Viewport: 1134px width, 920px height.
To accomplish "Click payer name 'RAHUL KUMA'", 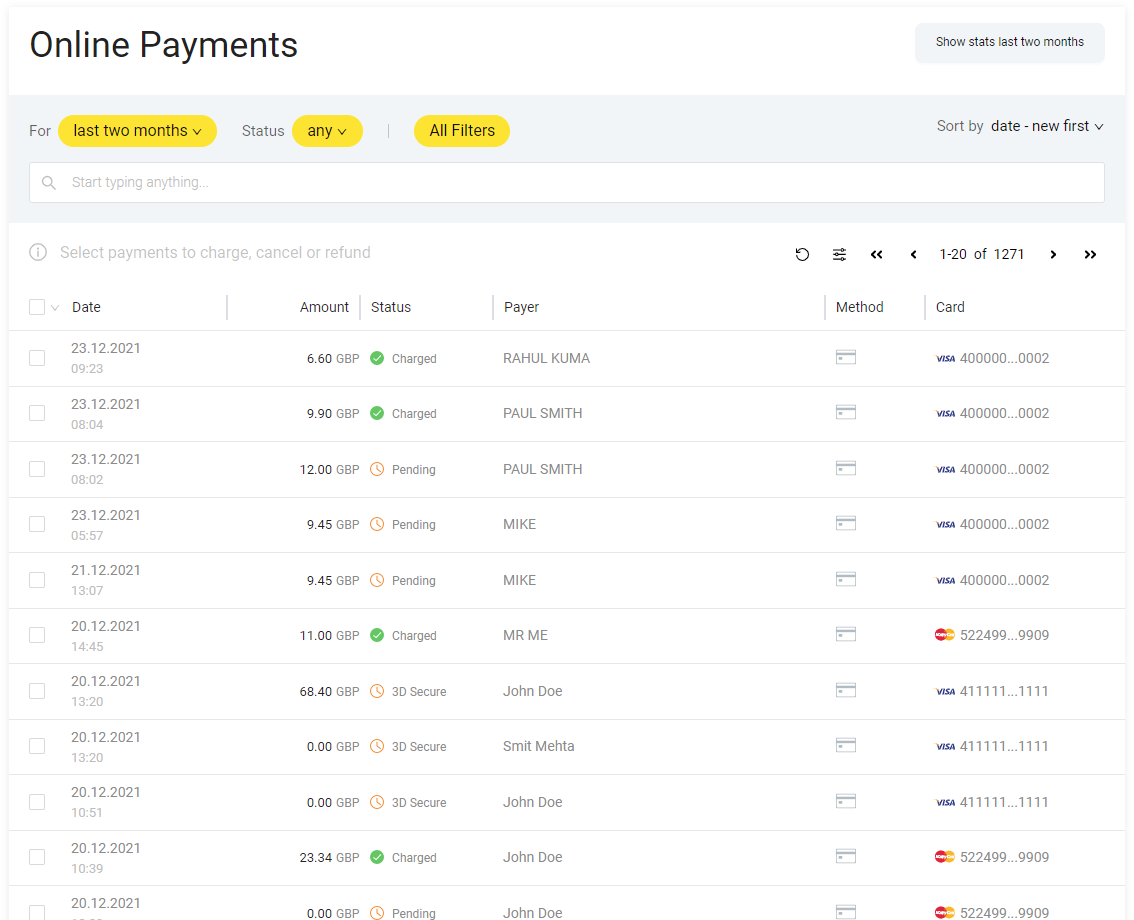I will [x=546, y=358].
